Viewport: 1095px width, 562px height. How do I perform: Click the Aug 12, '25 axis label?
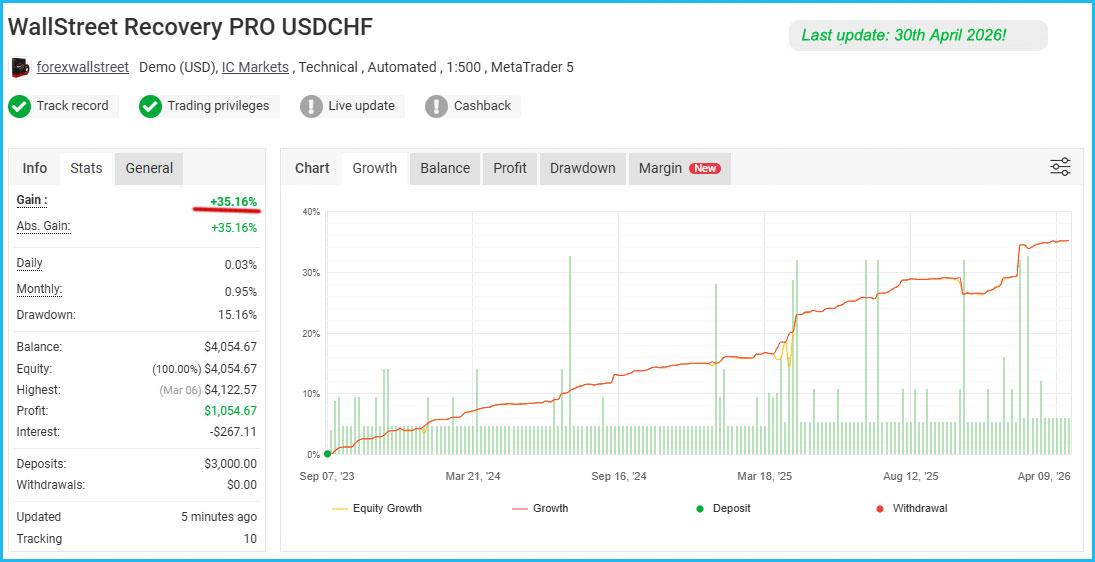tap(911, 476)
